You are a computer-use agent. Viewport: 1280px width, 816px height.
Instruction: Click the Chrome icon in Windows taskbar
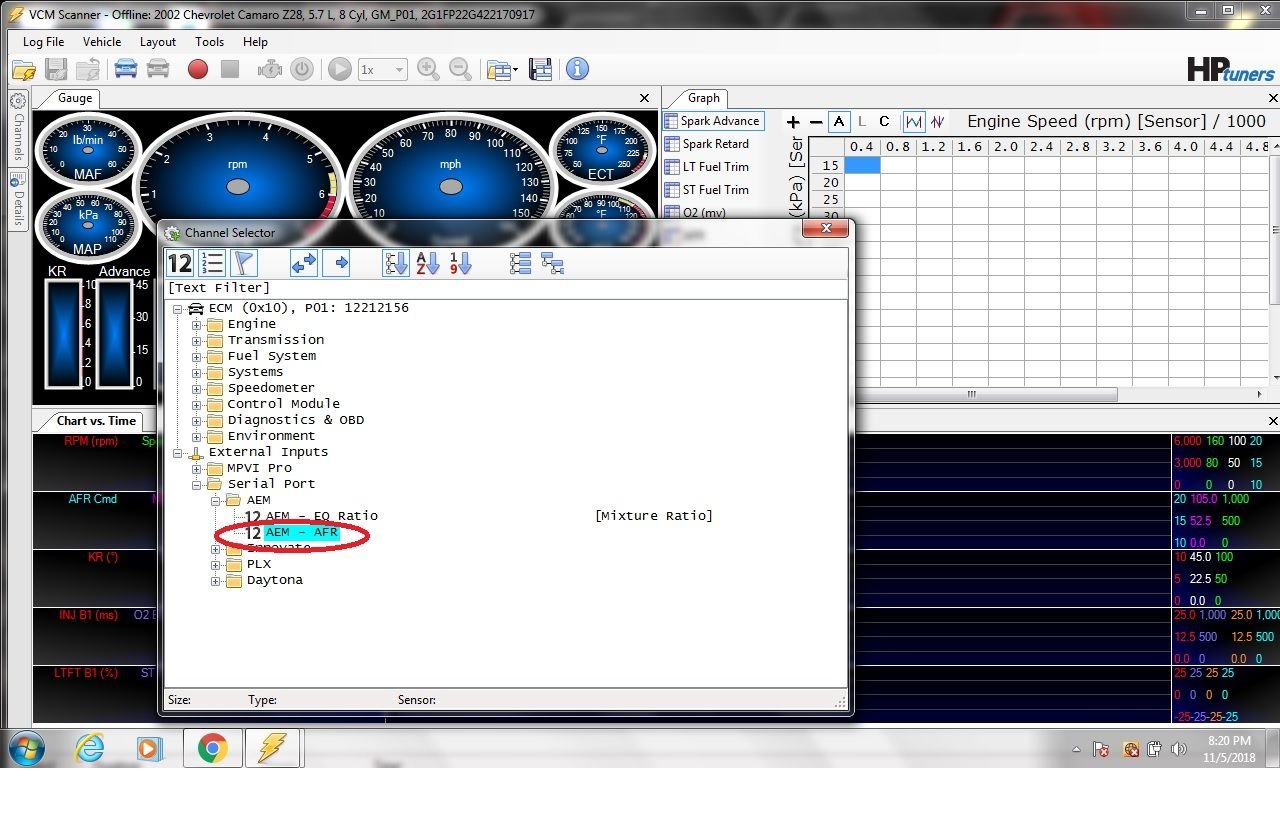212,748
